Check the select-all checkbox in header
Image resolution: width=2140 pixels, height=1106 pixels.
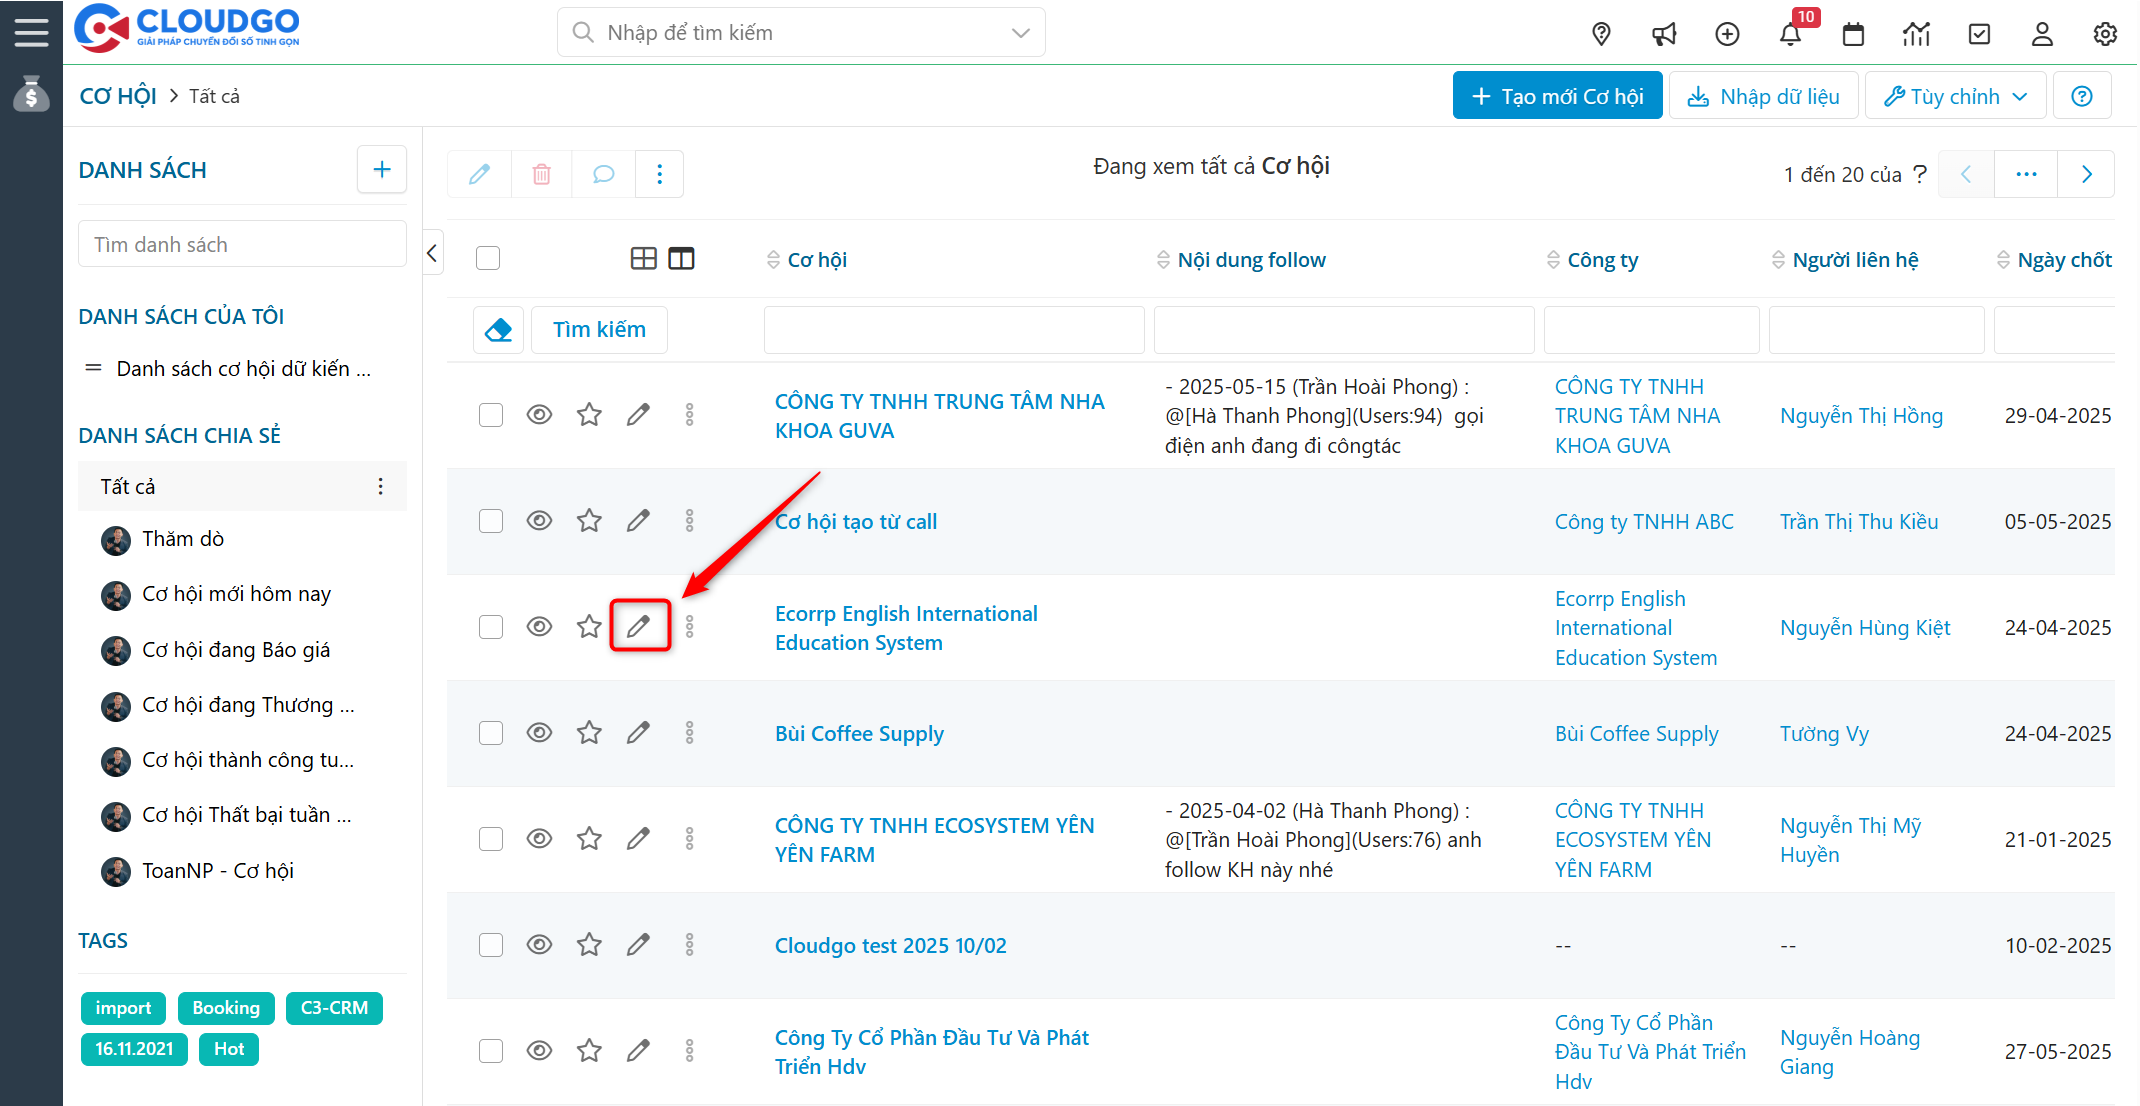tap(488, 259)
